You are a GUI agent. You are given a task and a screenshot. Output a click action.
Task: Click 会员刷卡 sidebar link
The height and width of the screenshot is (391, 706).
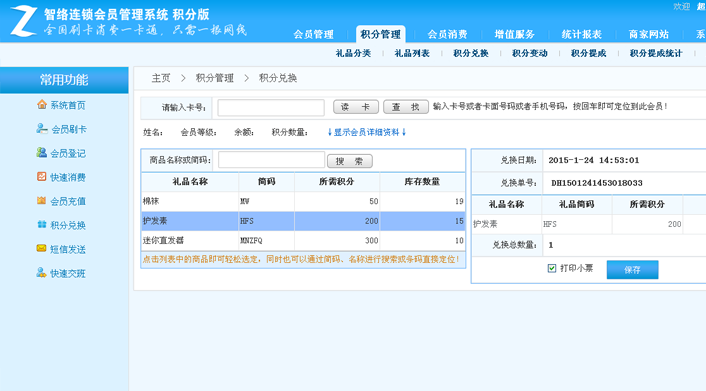(x=68, y=129)
